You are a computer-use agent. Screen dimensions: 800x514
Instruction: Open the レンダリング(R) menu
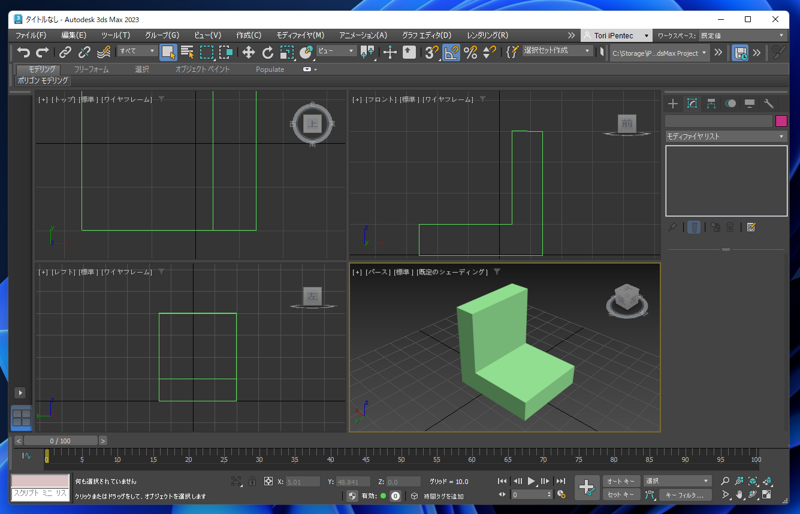(x=487, y=35)
